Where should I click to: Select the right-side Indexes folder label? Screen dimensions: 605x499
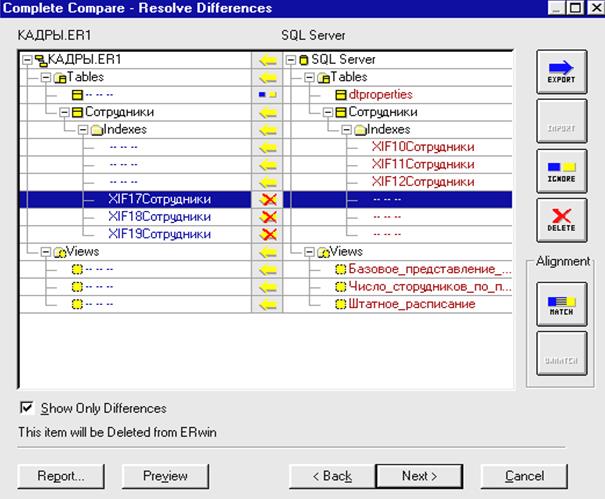pyautogui.click(x=389, y=130)
